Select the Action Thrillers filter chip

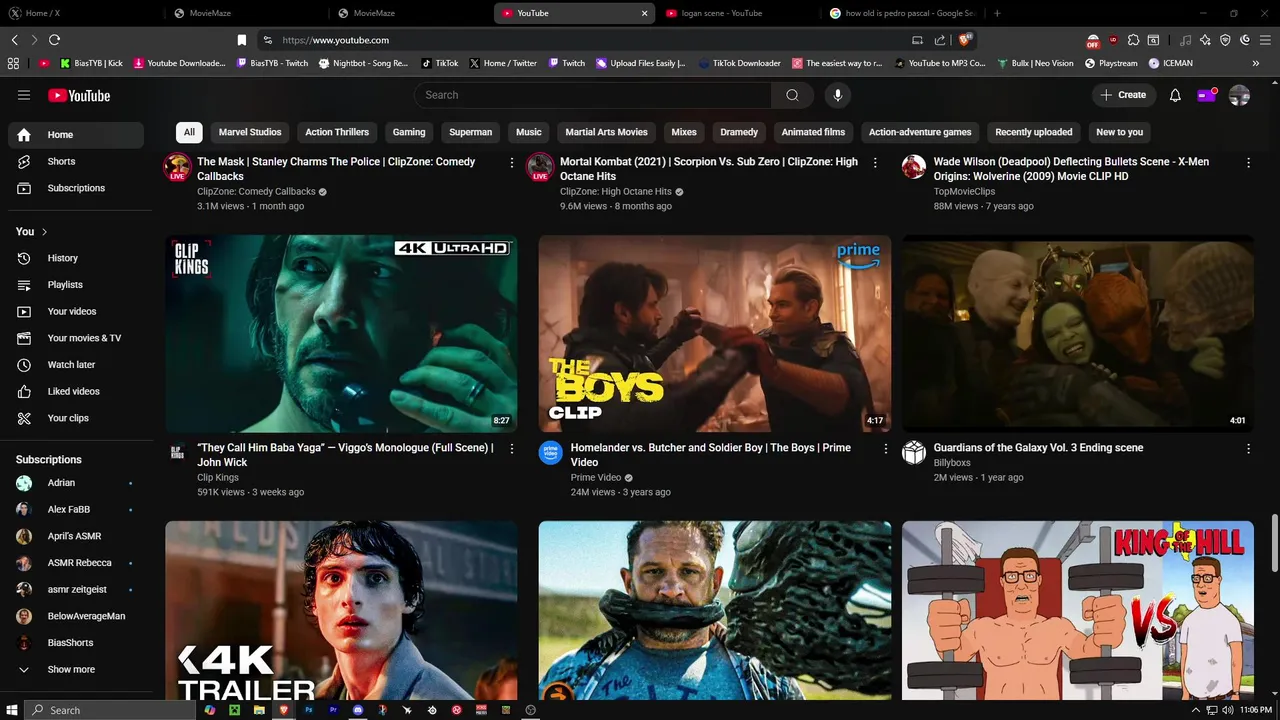337,132
